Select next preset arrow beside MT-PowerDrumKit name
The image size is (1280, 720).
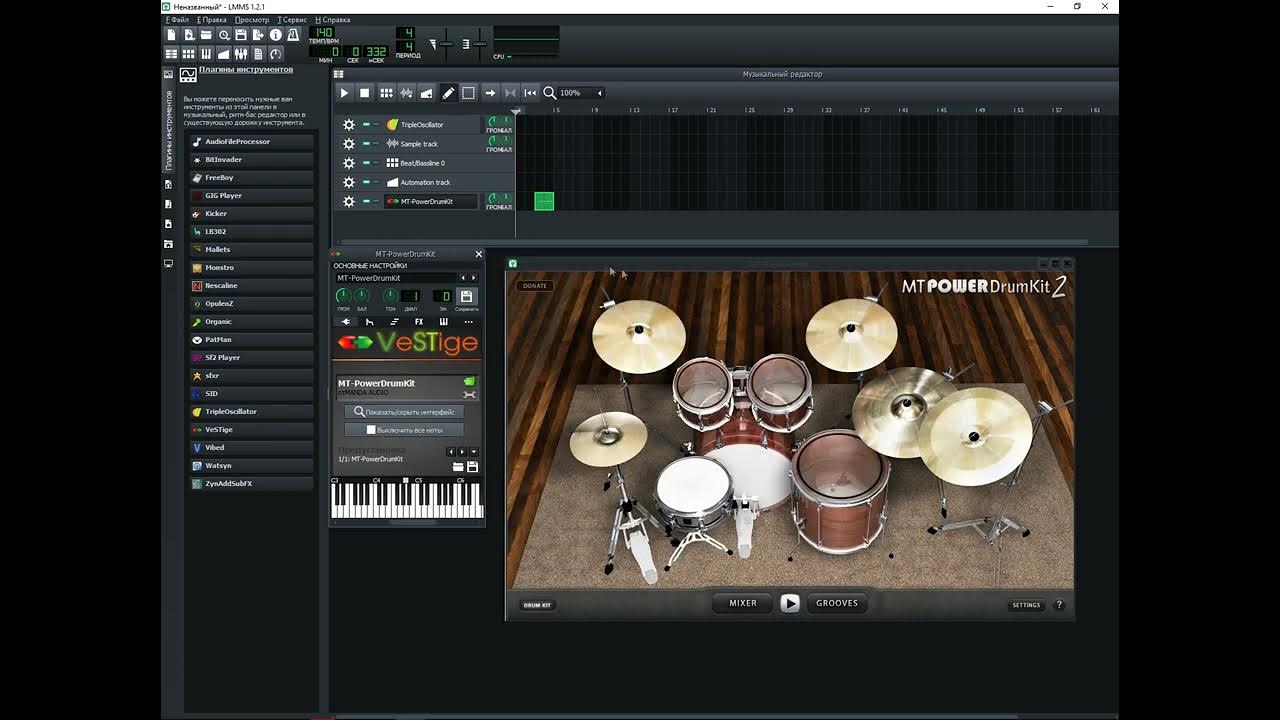pos(474,278)
